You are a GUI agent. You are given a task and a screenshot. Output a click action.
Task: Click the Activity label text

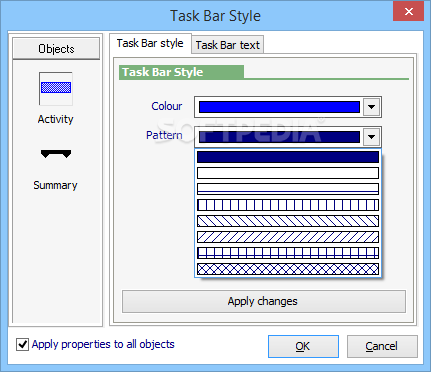55,119
